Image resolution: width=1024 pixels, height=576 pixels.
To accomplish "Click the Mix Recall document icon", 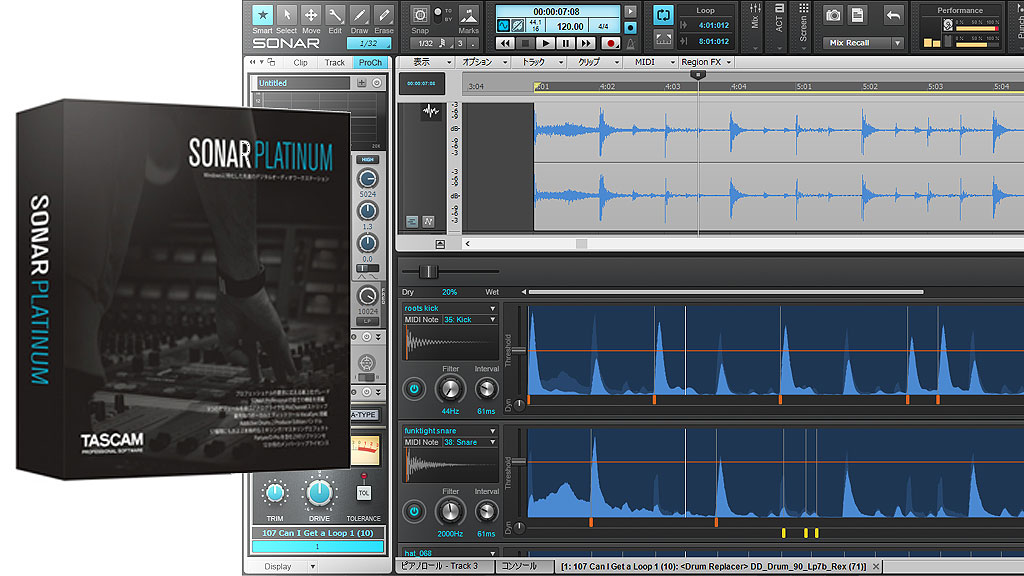I will (x=857, y=16).
